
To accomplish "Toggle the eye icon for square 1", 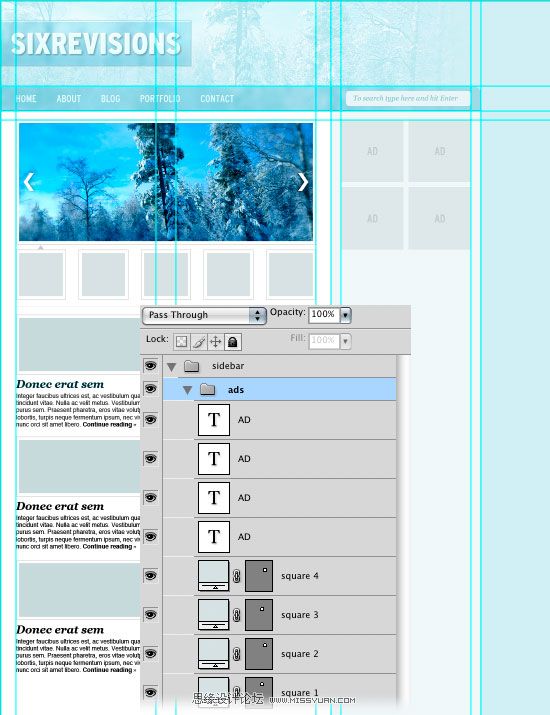I will coord(150,693).
